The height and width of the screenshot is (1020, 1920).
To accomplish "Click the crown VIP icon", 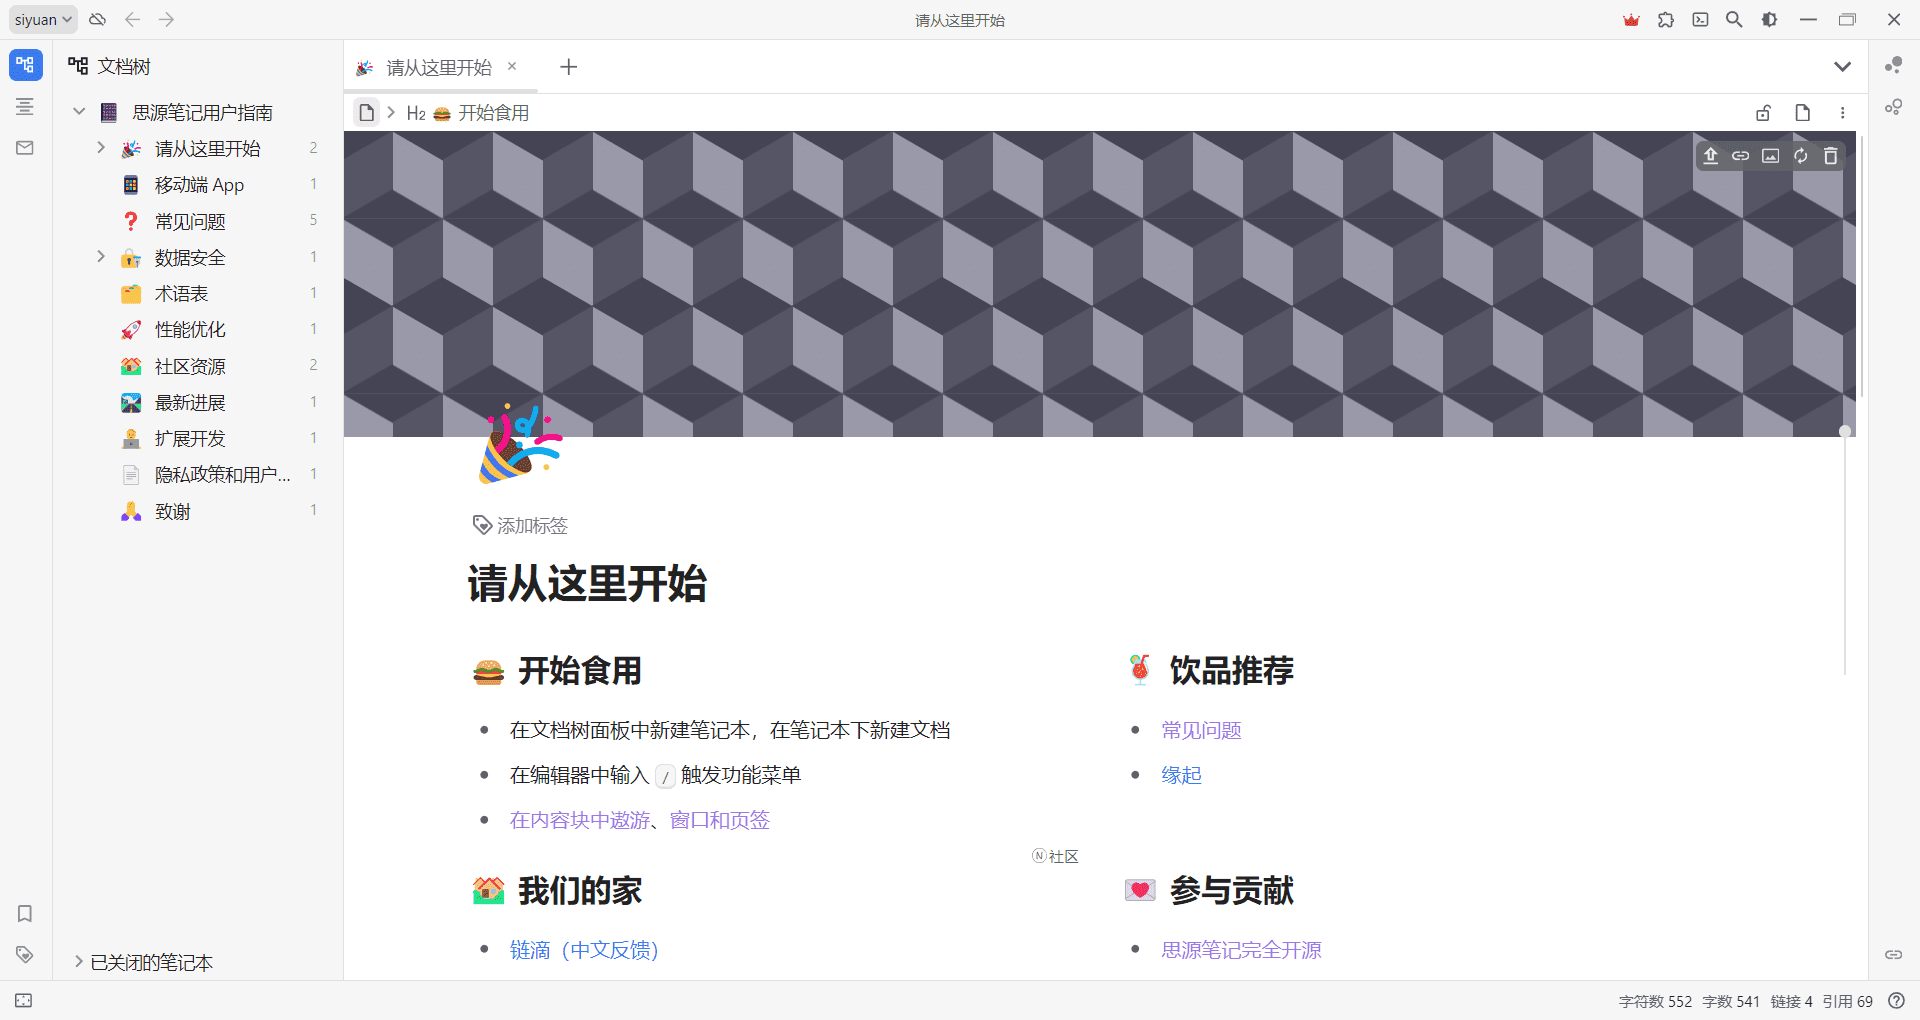I will click(x=1631, y=19).
